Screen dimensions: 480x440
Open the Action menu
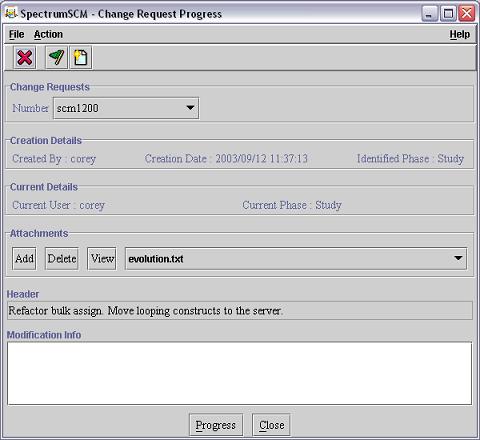(x=48, y=34)
